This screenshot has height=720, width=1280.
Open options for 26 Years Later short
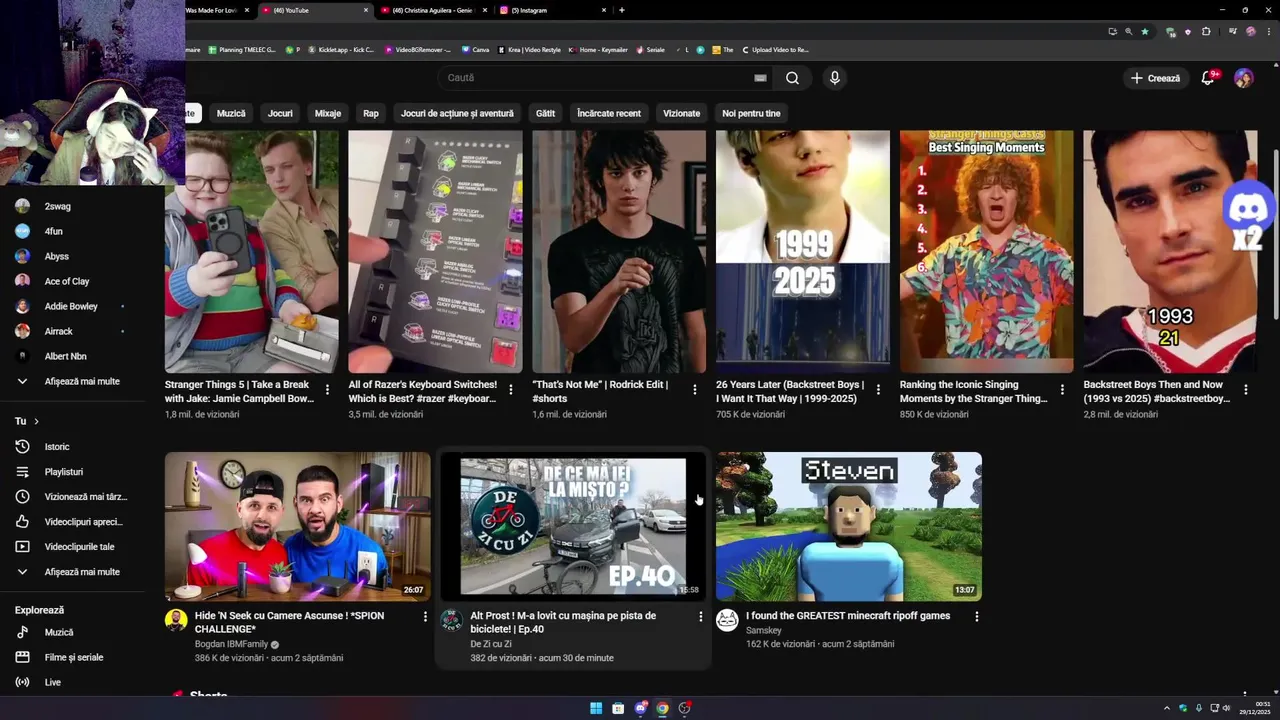point(879,390)
